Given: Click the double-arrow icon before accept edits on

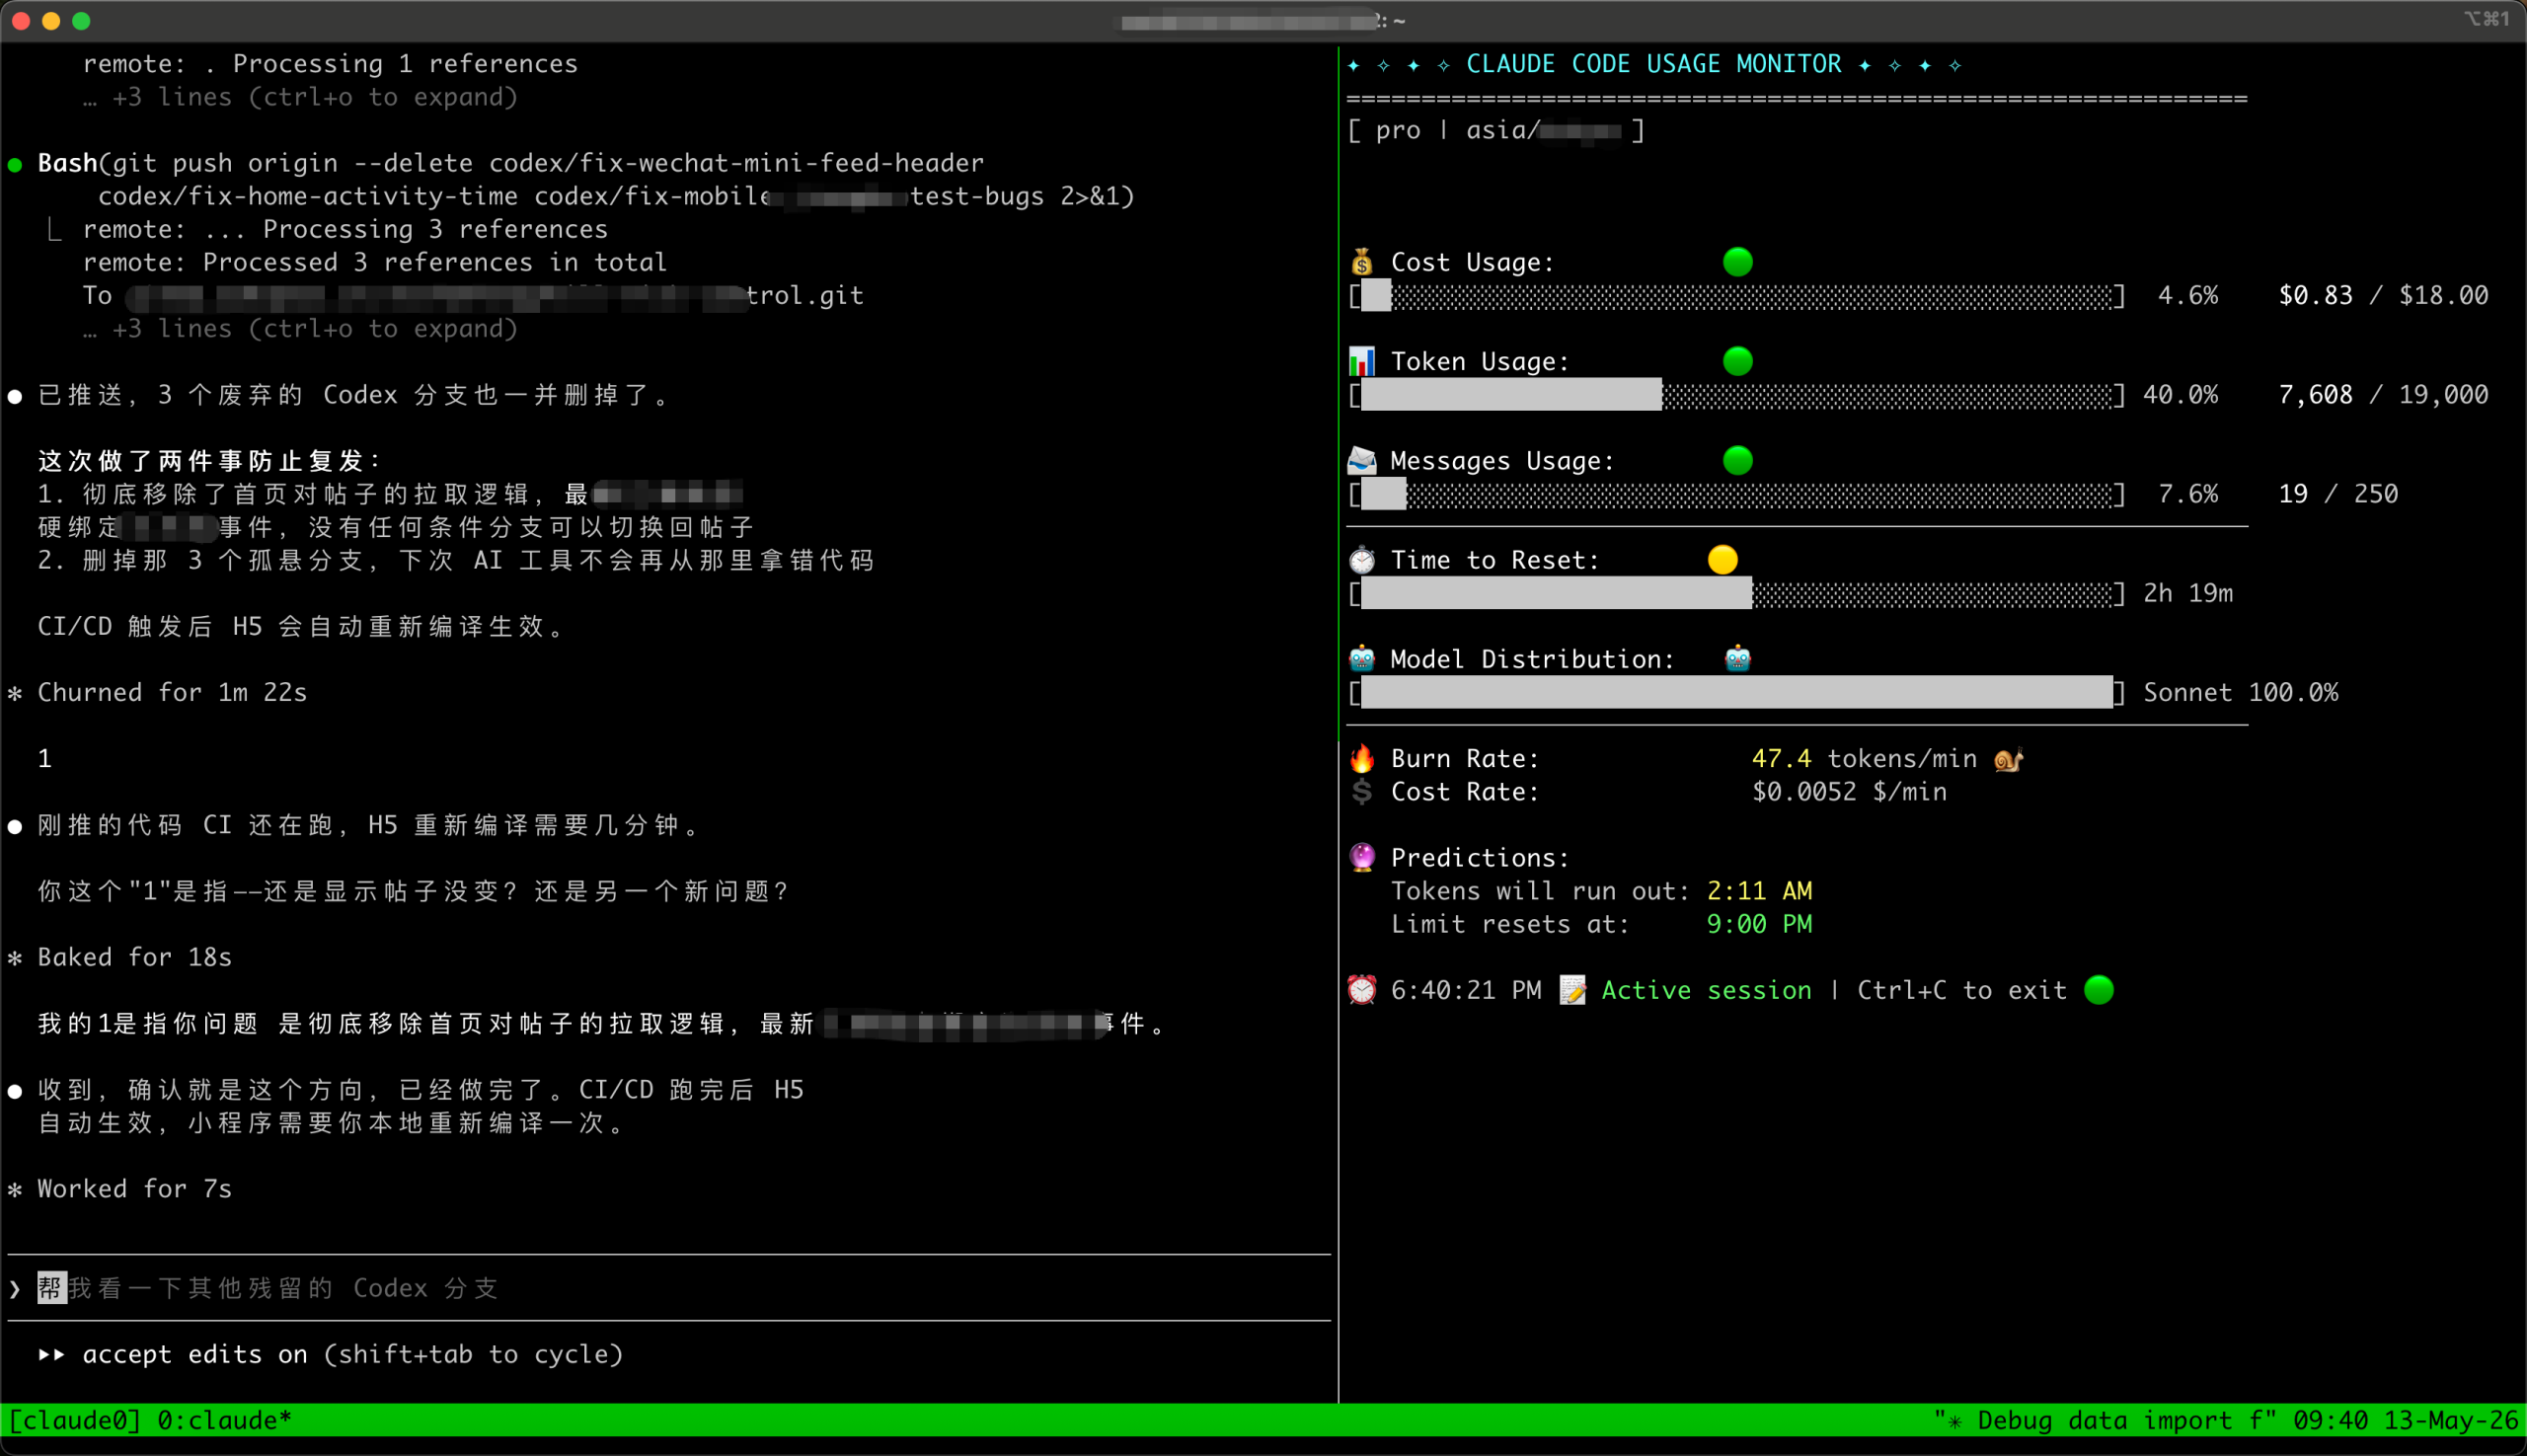Looking at the screenshot, I should [51, 1355].
